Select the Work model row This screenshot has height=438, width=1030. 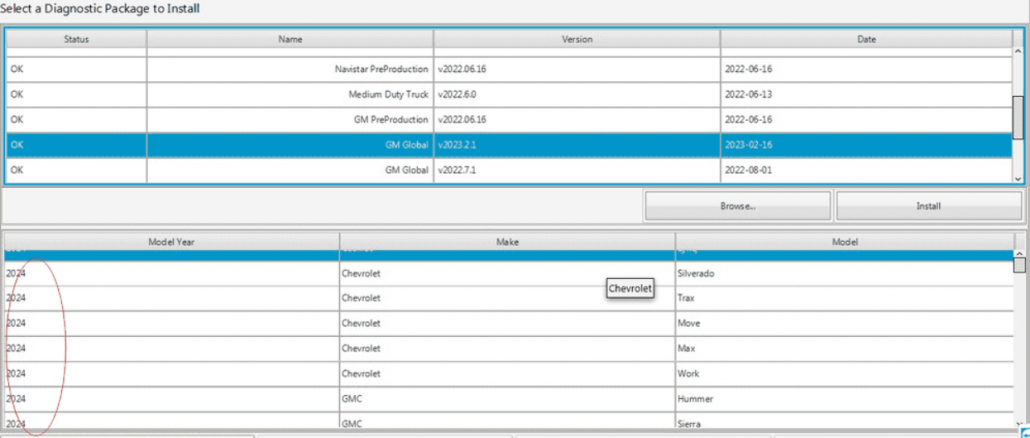coord(509,374)
